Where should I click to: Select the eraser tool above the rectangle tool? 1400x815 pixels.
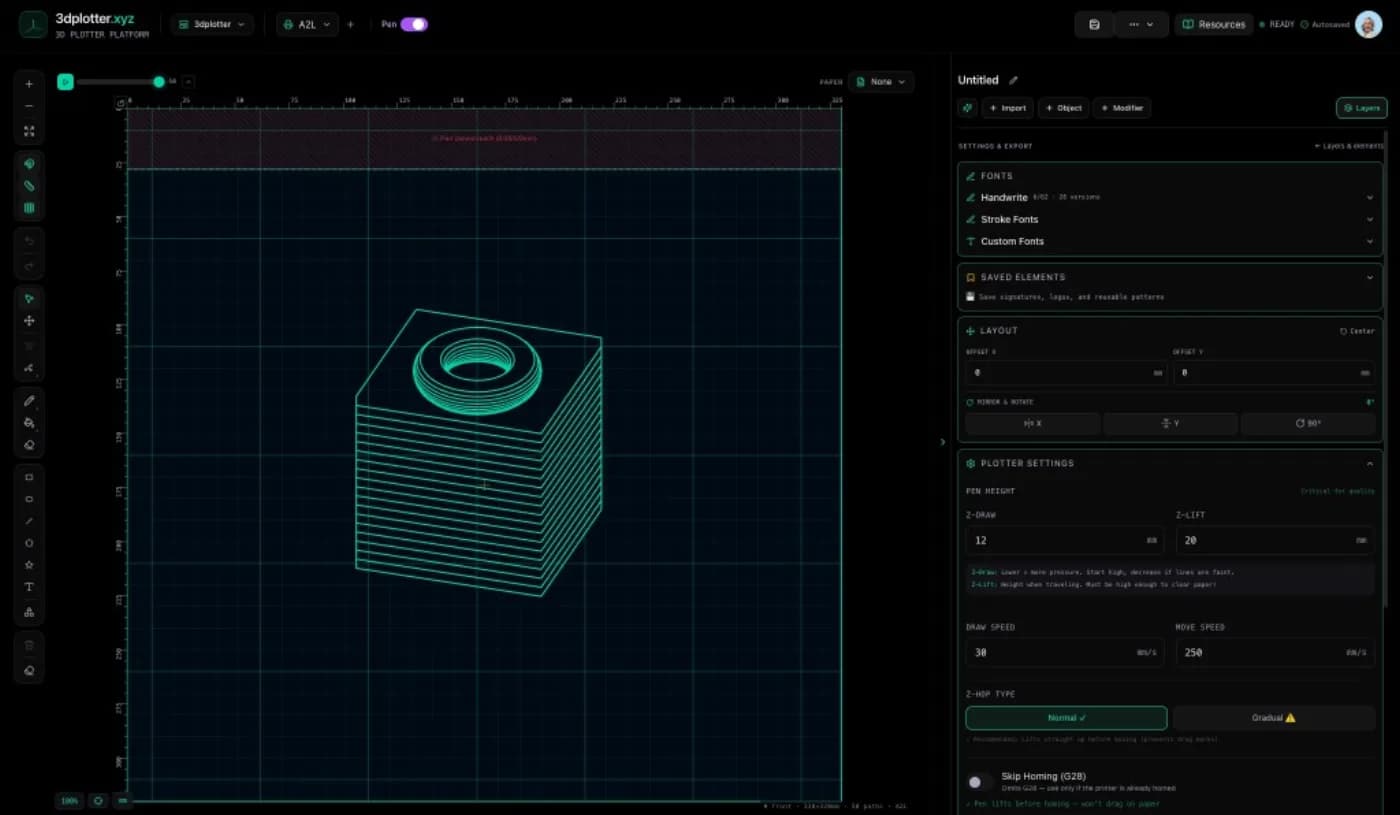(x=29, y=445)
